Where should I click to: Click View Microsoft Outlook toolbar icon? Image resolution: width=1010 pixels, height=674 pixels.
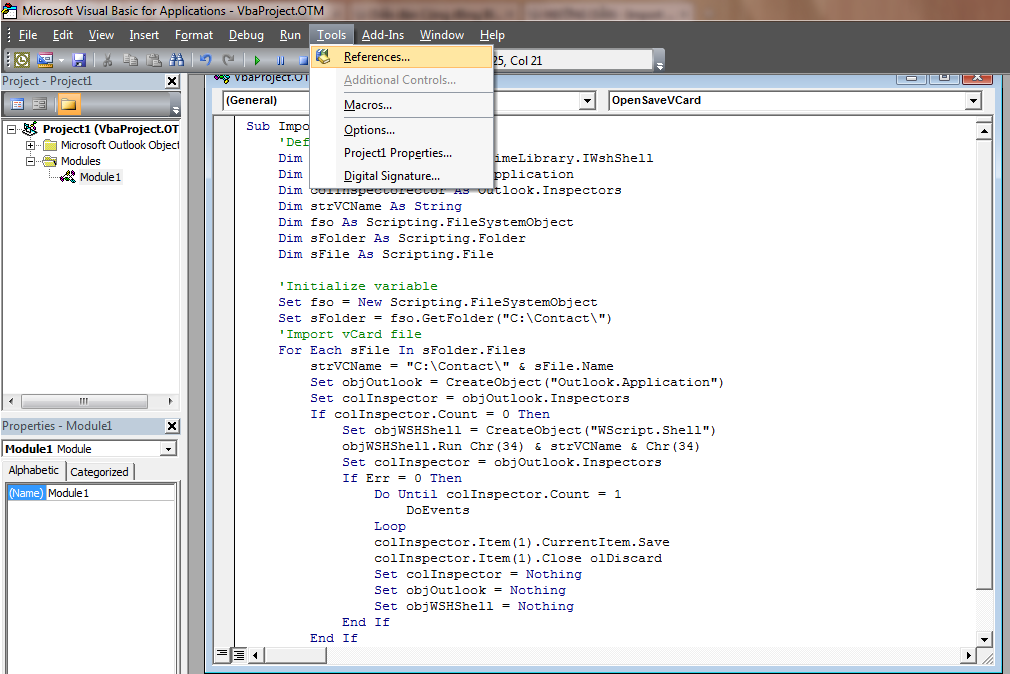point(22,60)
